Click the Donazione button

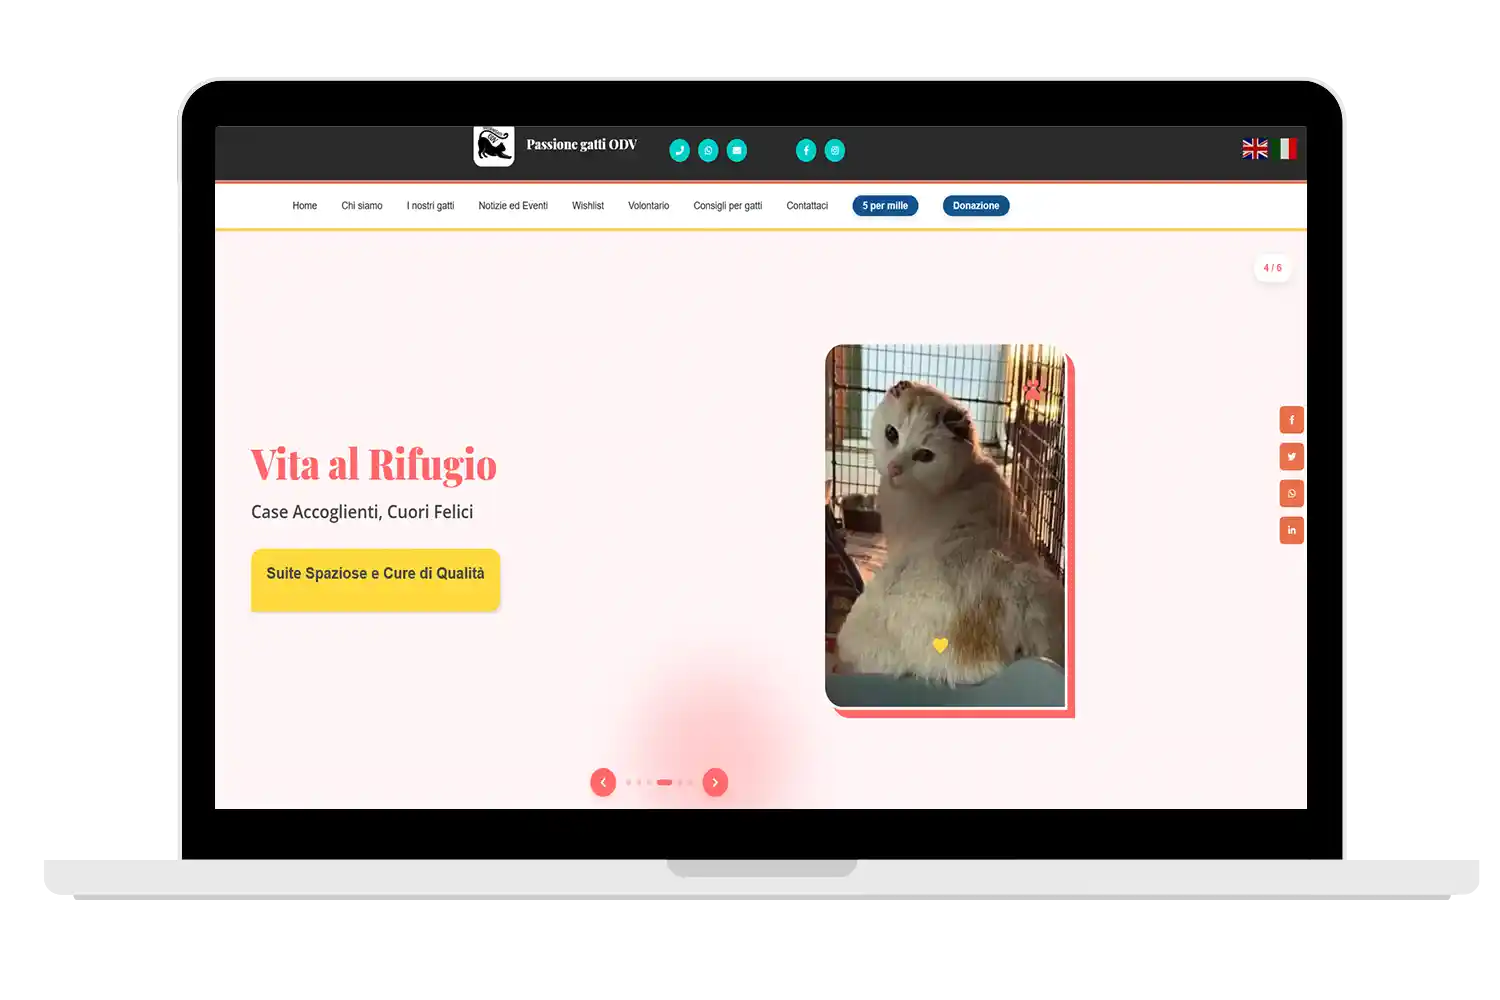[x=976, y=206]
